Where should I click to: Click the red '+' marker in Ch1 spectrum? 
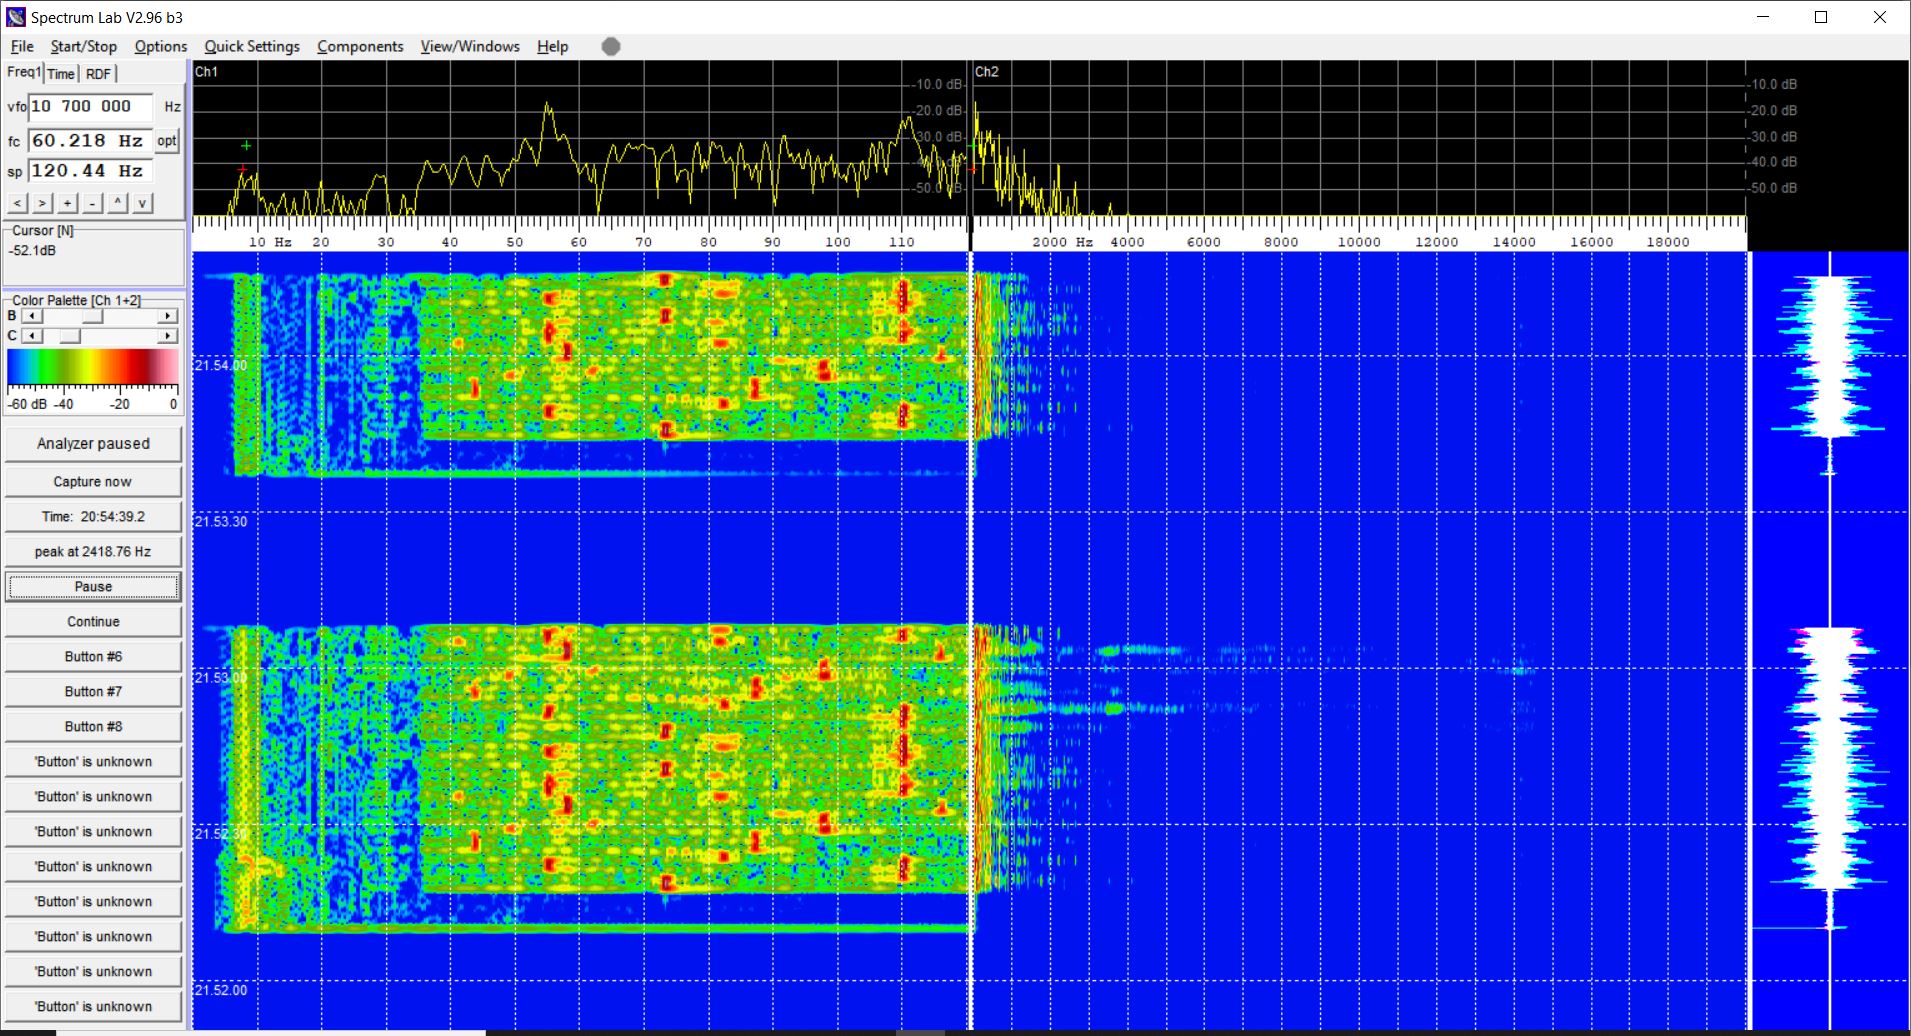point(242,169)
